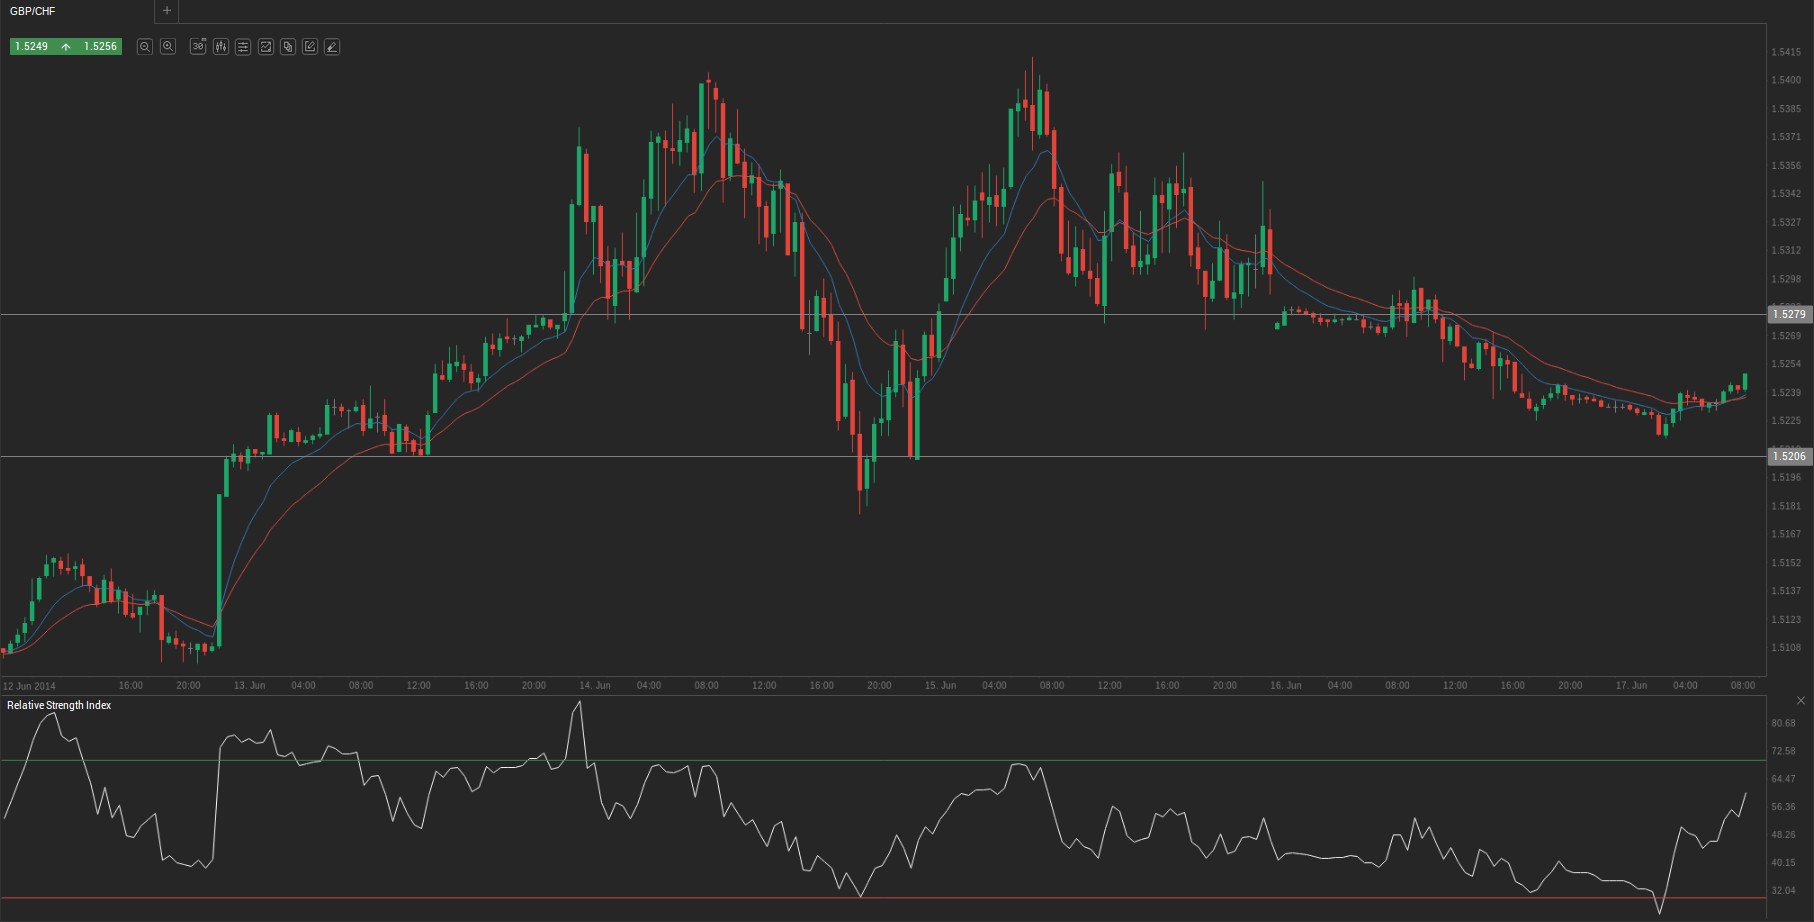
Task: Open the chart settings sliders icon
Action: coord(243,47)
